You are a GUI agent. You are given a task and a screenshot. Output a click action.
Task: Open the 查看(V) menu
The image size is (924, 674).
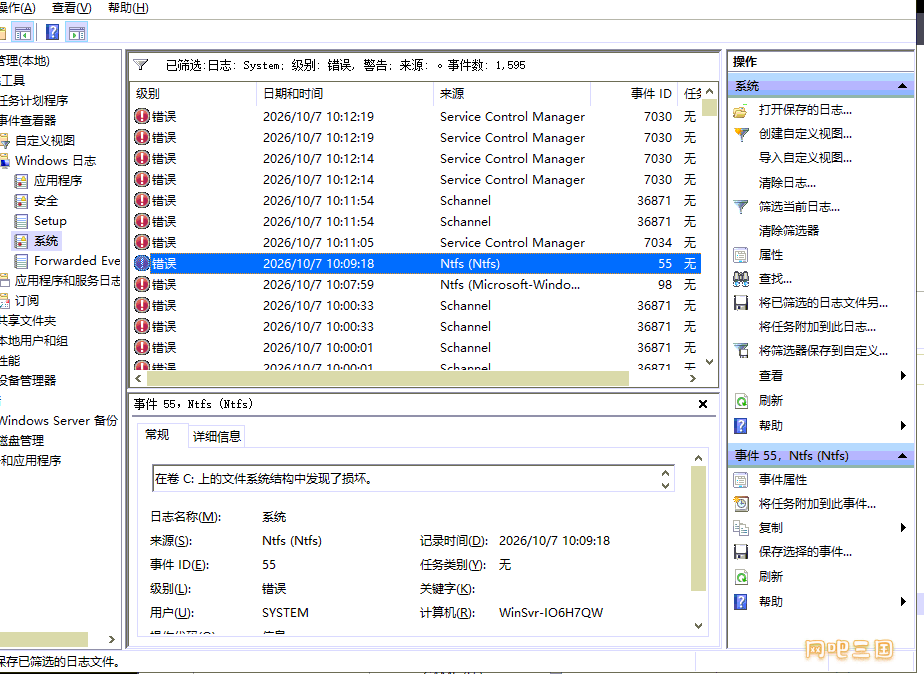coord(71,8)
